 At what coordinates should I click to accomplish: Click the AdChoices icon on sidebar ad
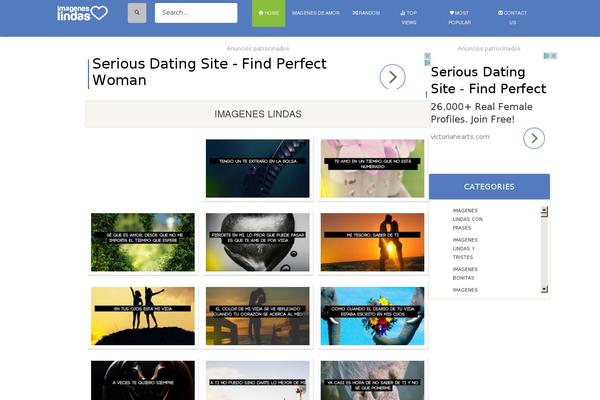(x=547, y=56)
